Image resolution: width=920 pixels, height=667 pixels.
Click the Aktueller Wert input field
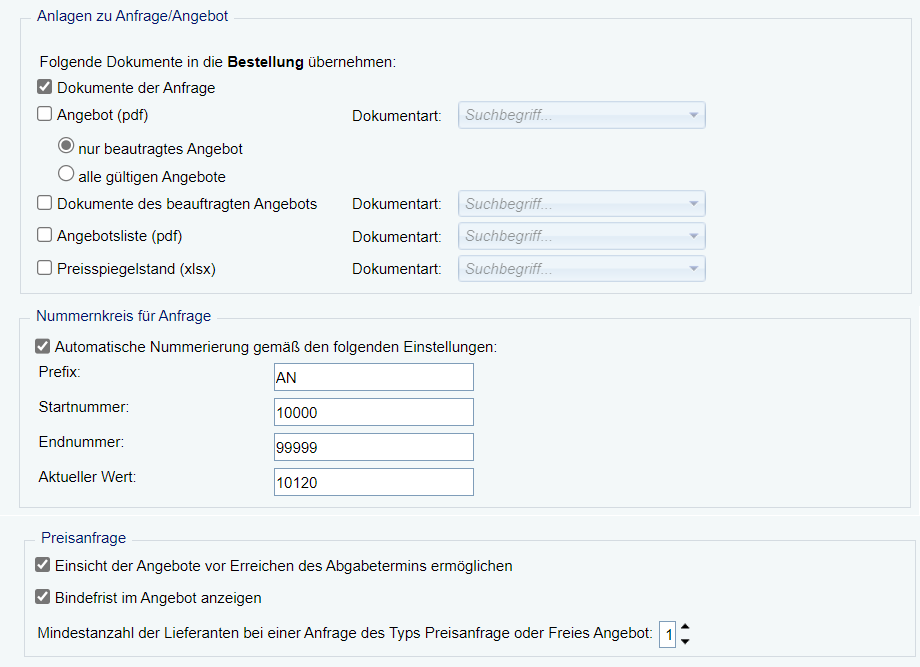pos(373,482)
